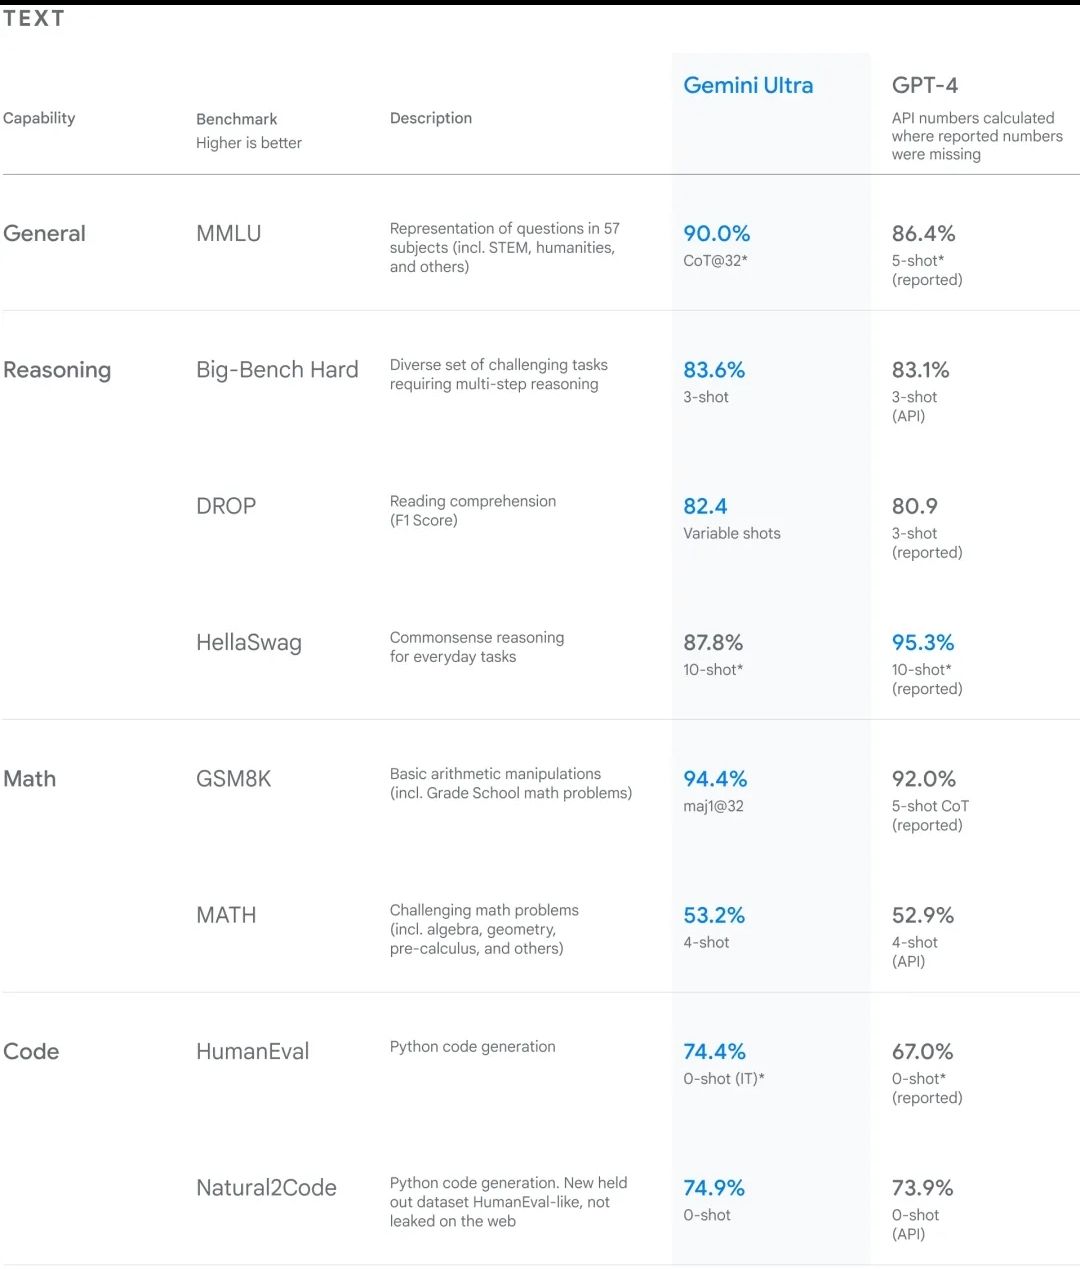Click the GPT-4 column header
1080x1269 pixels.
click(924, 86)
